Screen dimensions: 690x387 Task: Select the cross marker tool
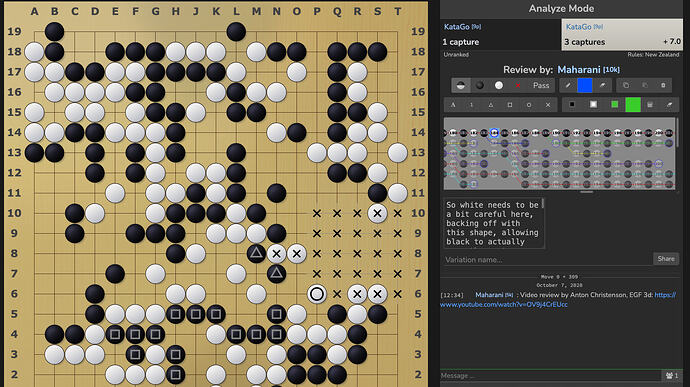(x=548, y=105)
